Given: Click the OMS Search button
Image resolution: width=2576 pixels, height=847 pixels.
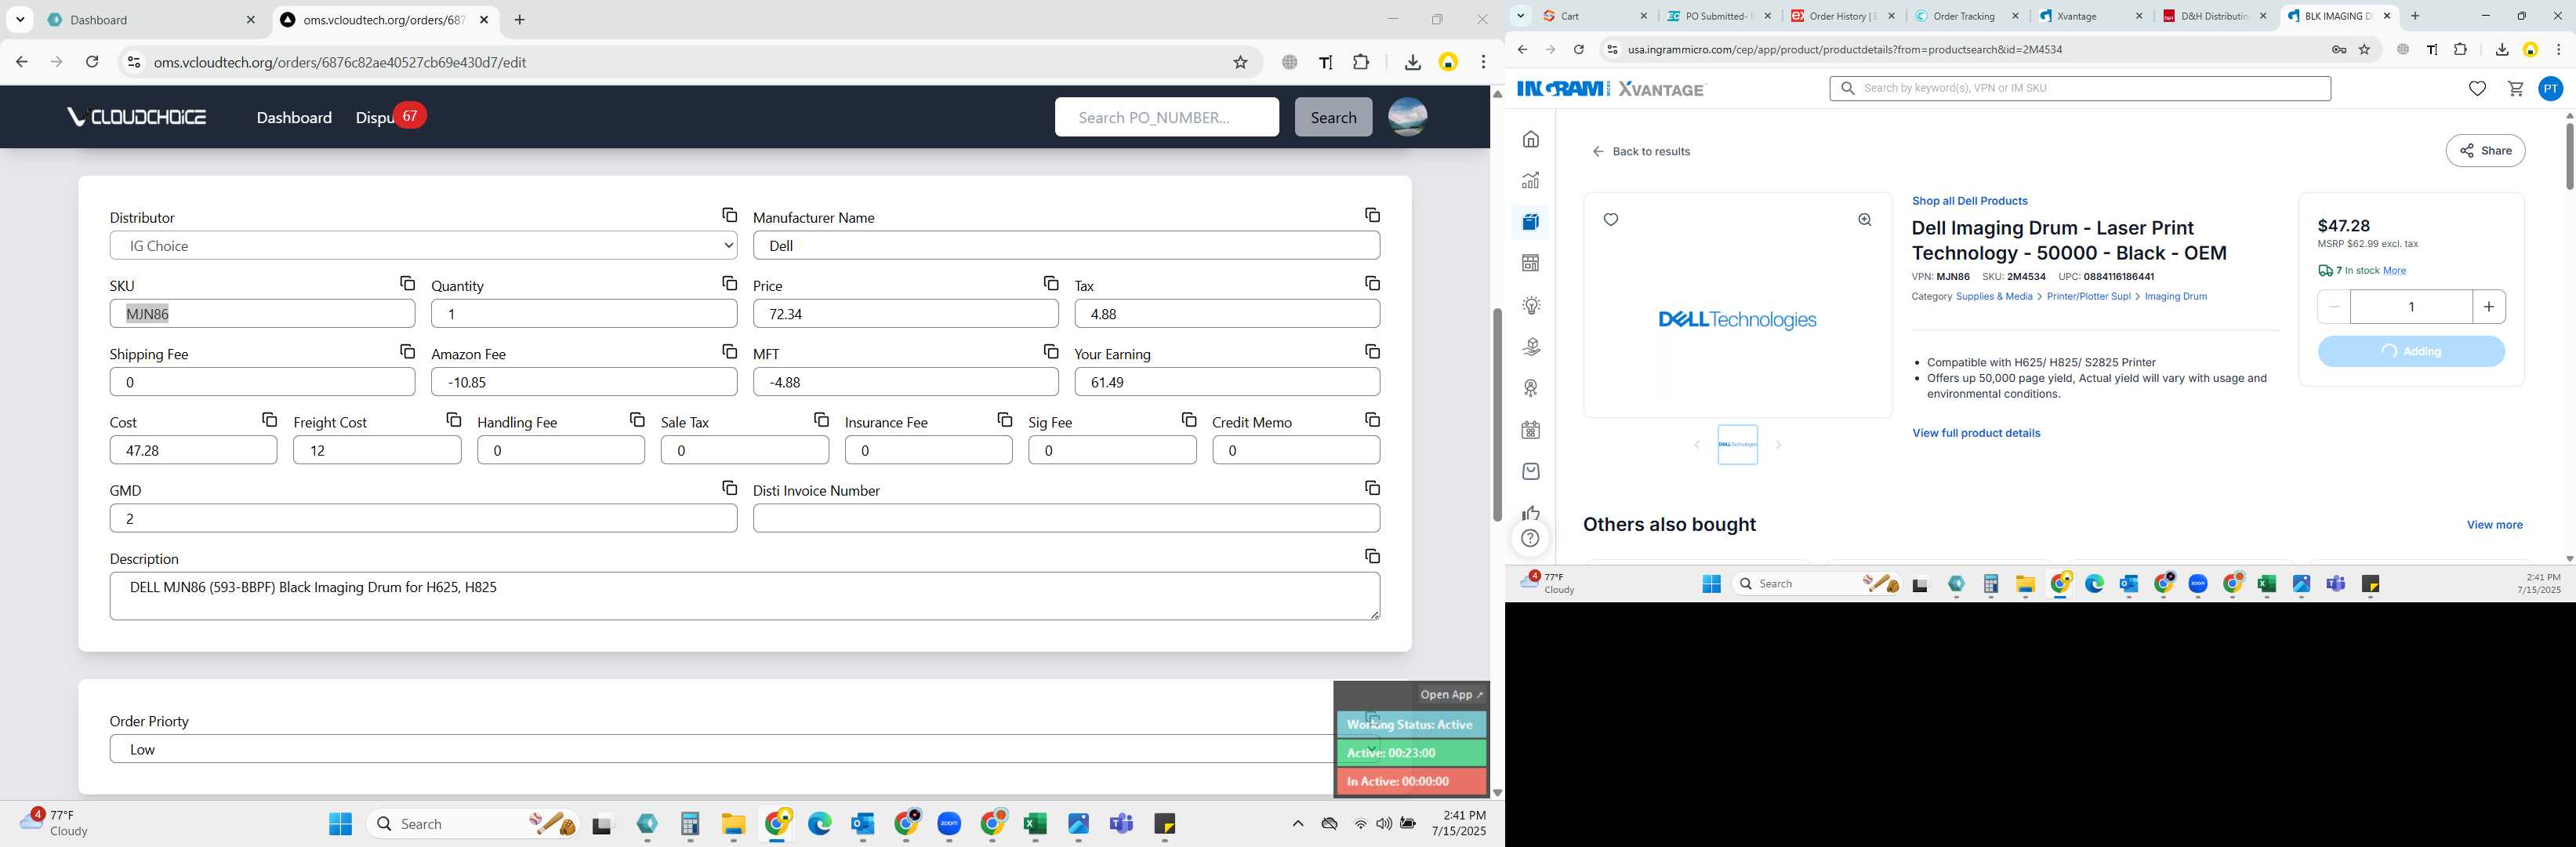Looking at the screenshot, I should pos(1333,117).
